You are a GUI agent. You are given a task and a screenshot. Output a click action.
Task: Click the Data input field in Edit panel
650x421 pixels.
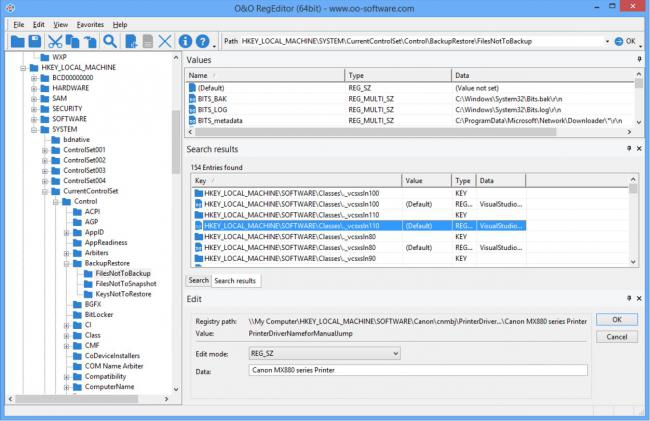418,370
